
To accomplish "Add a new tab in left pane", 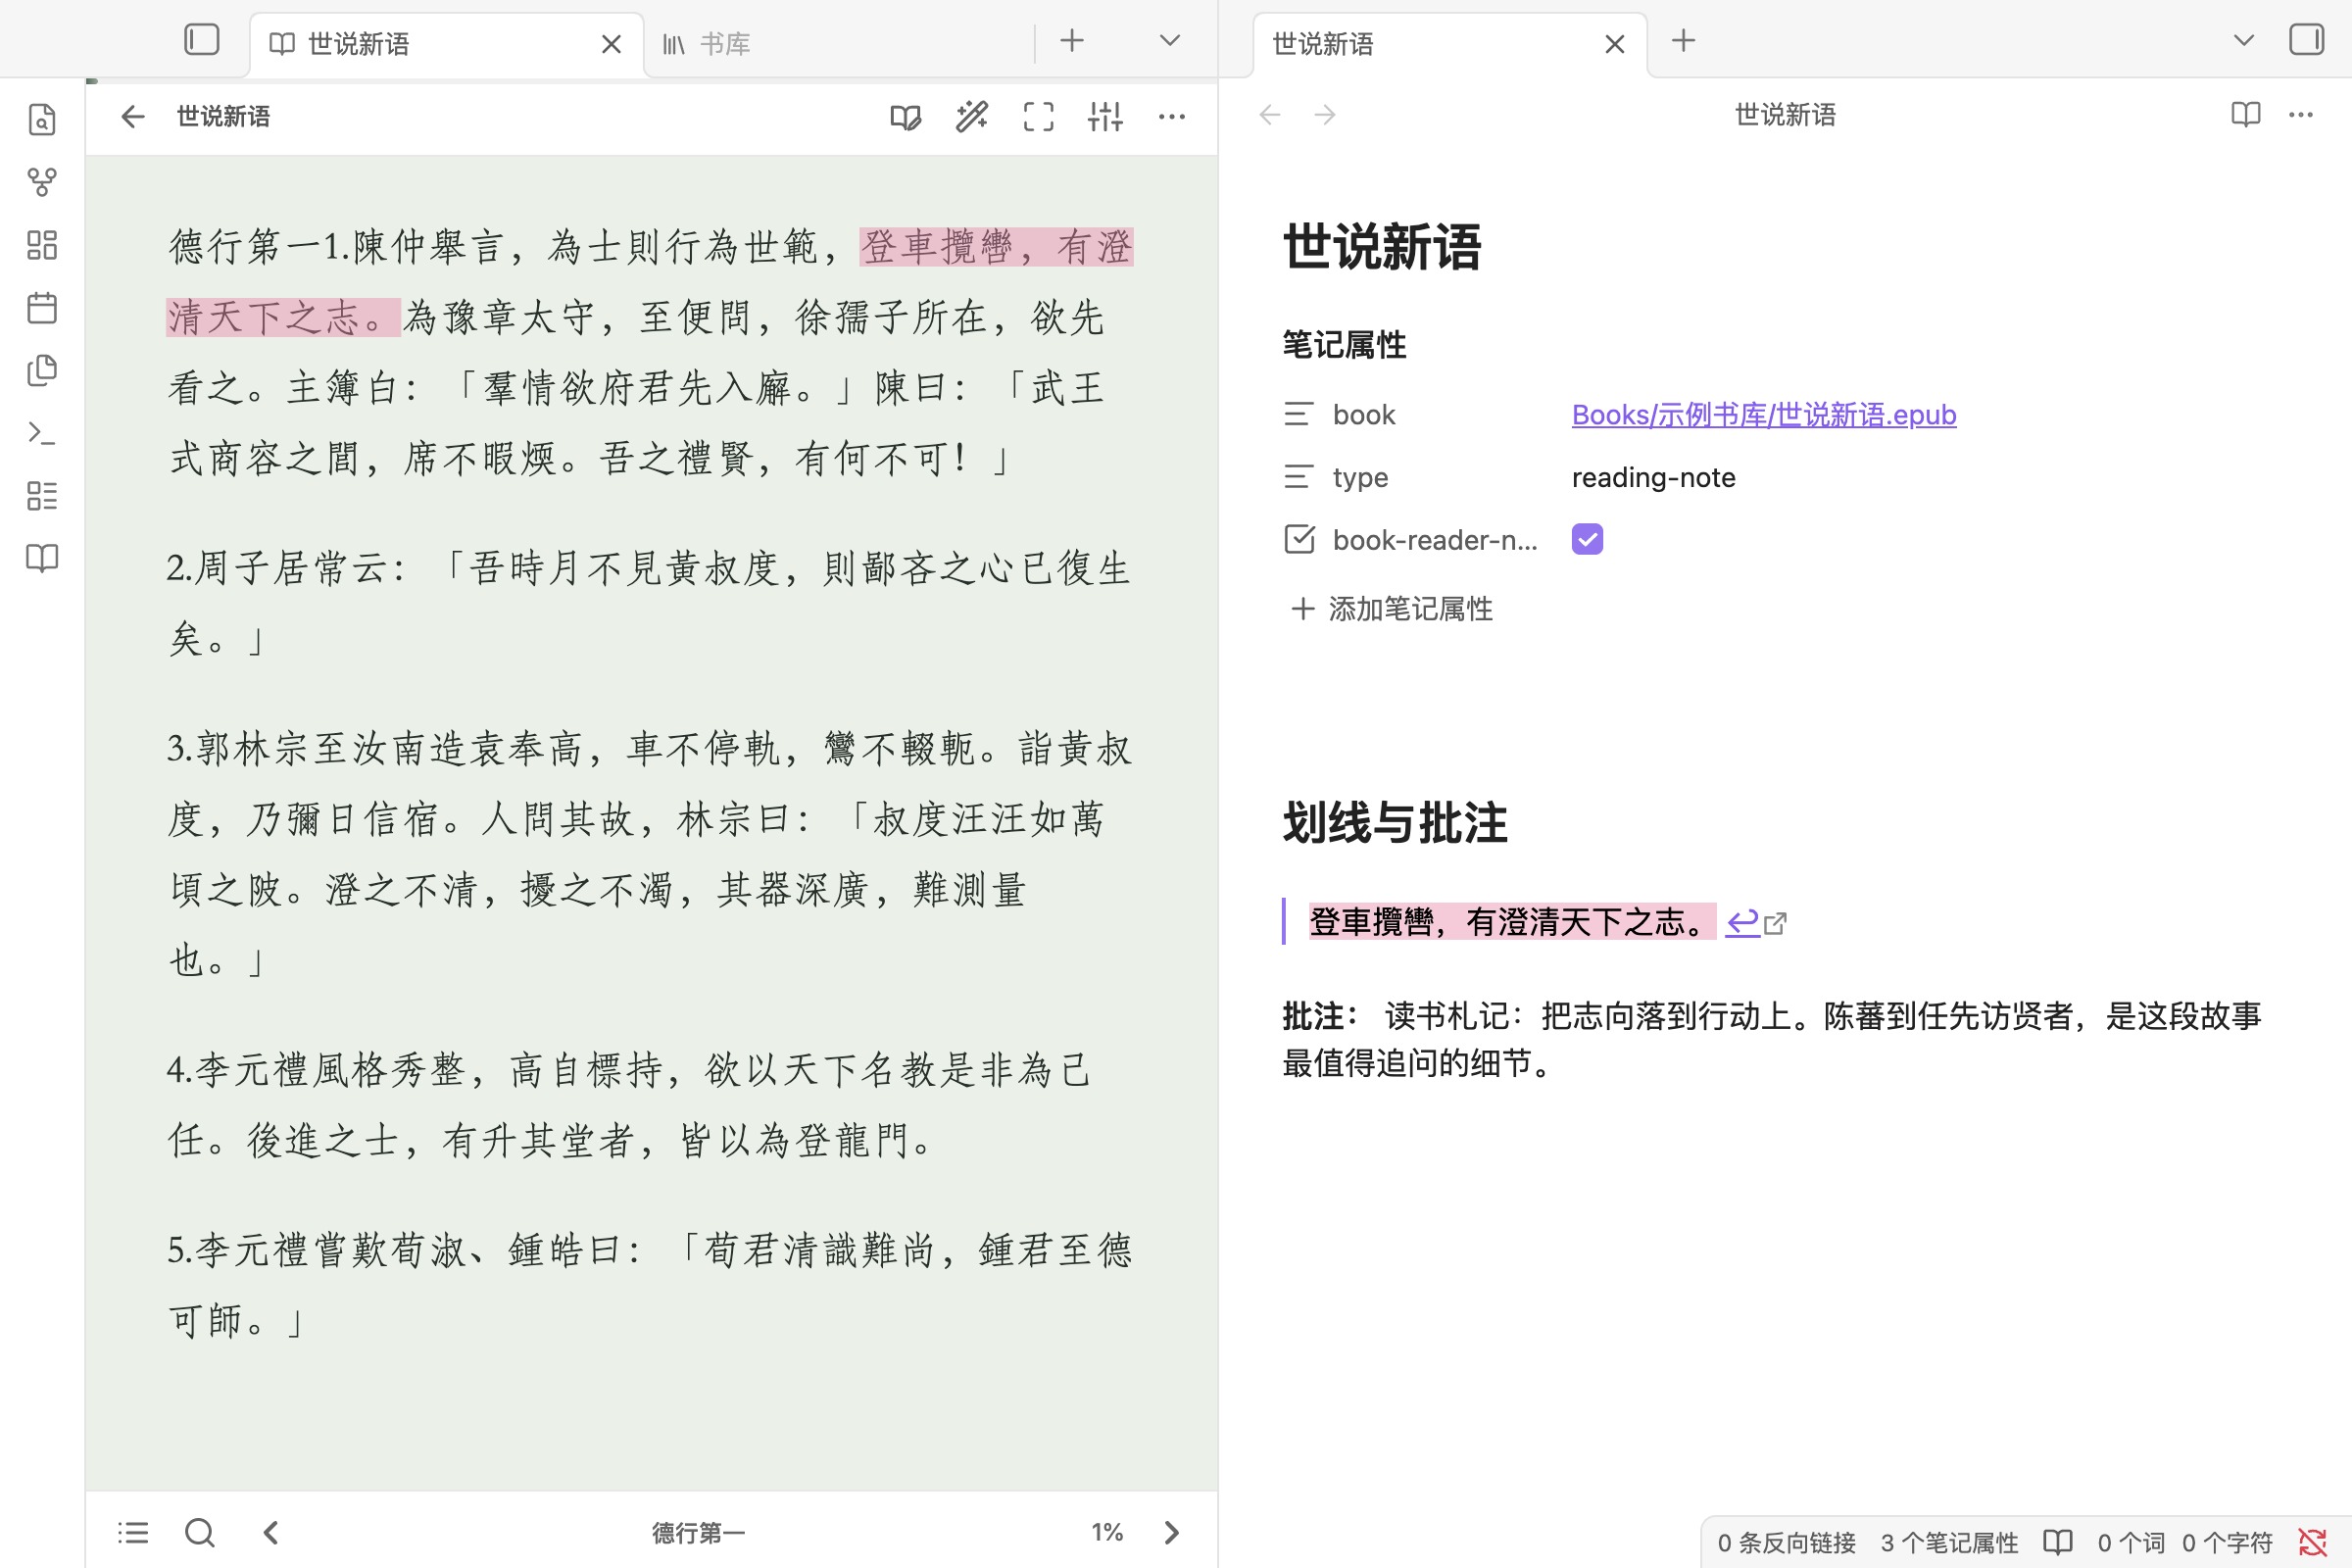I will [x=1071, y=41].
